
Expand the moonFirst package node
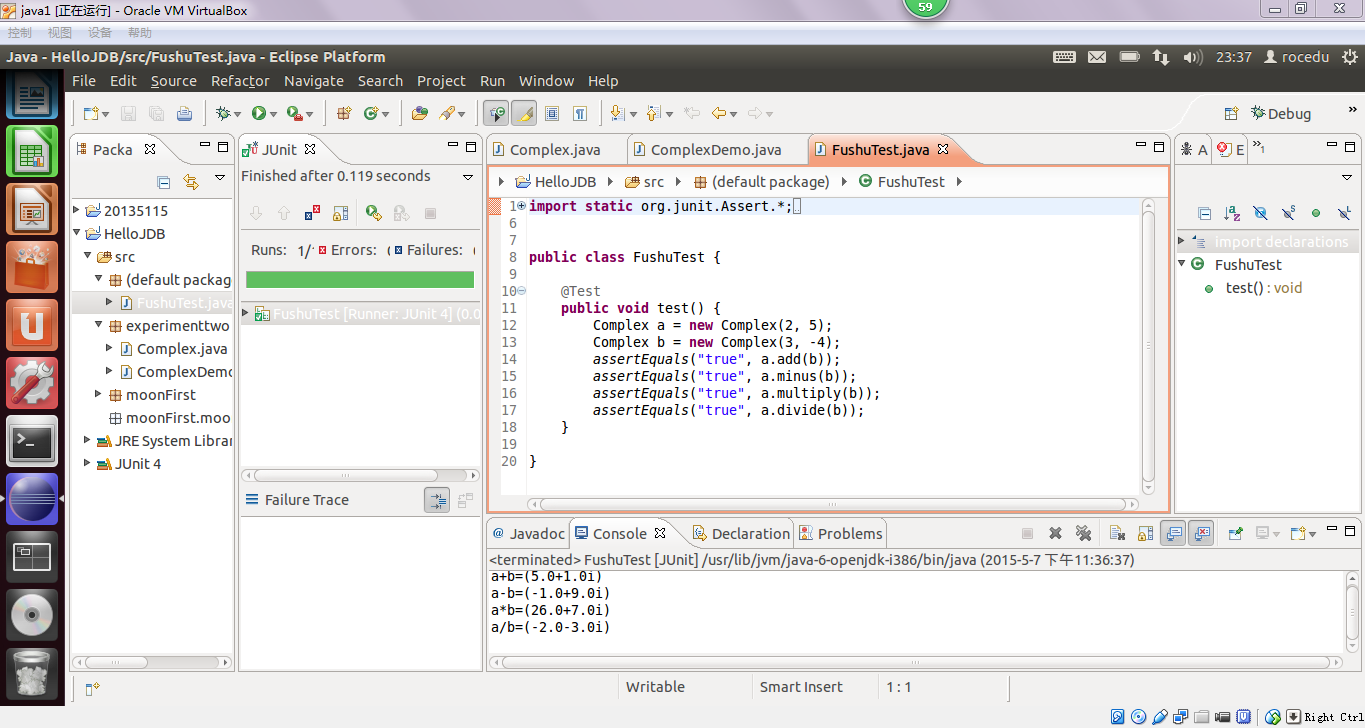coord(99,395)
